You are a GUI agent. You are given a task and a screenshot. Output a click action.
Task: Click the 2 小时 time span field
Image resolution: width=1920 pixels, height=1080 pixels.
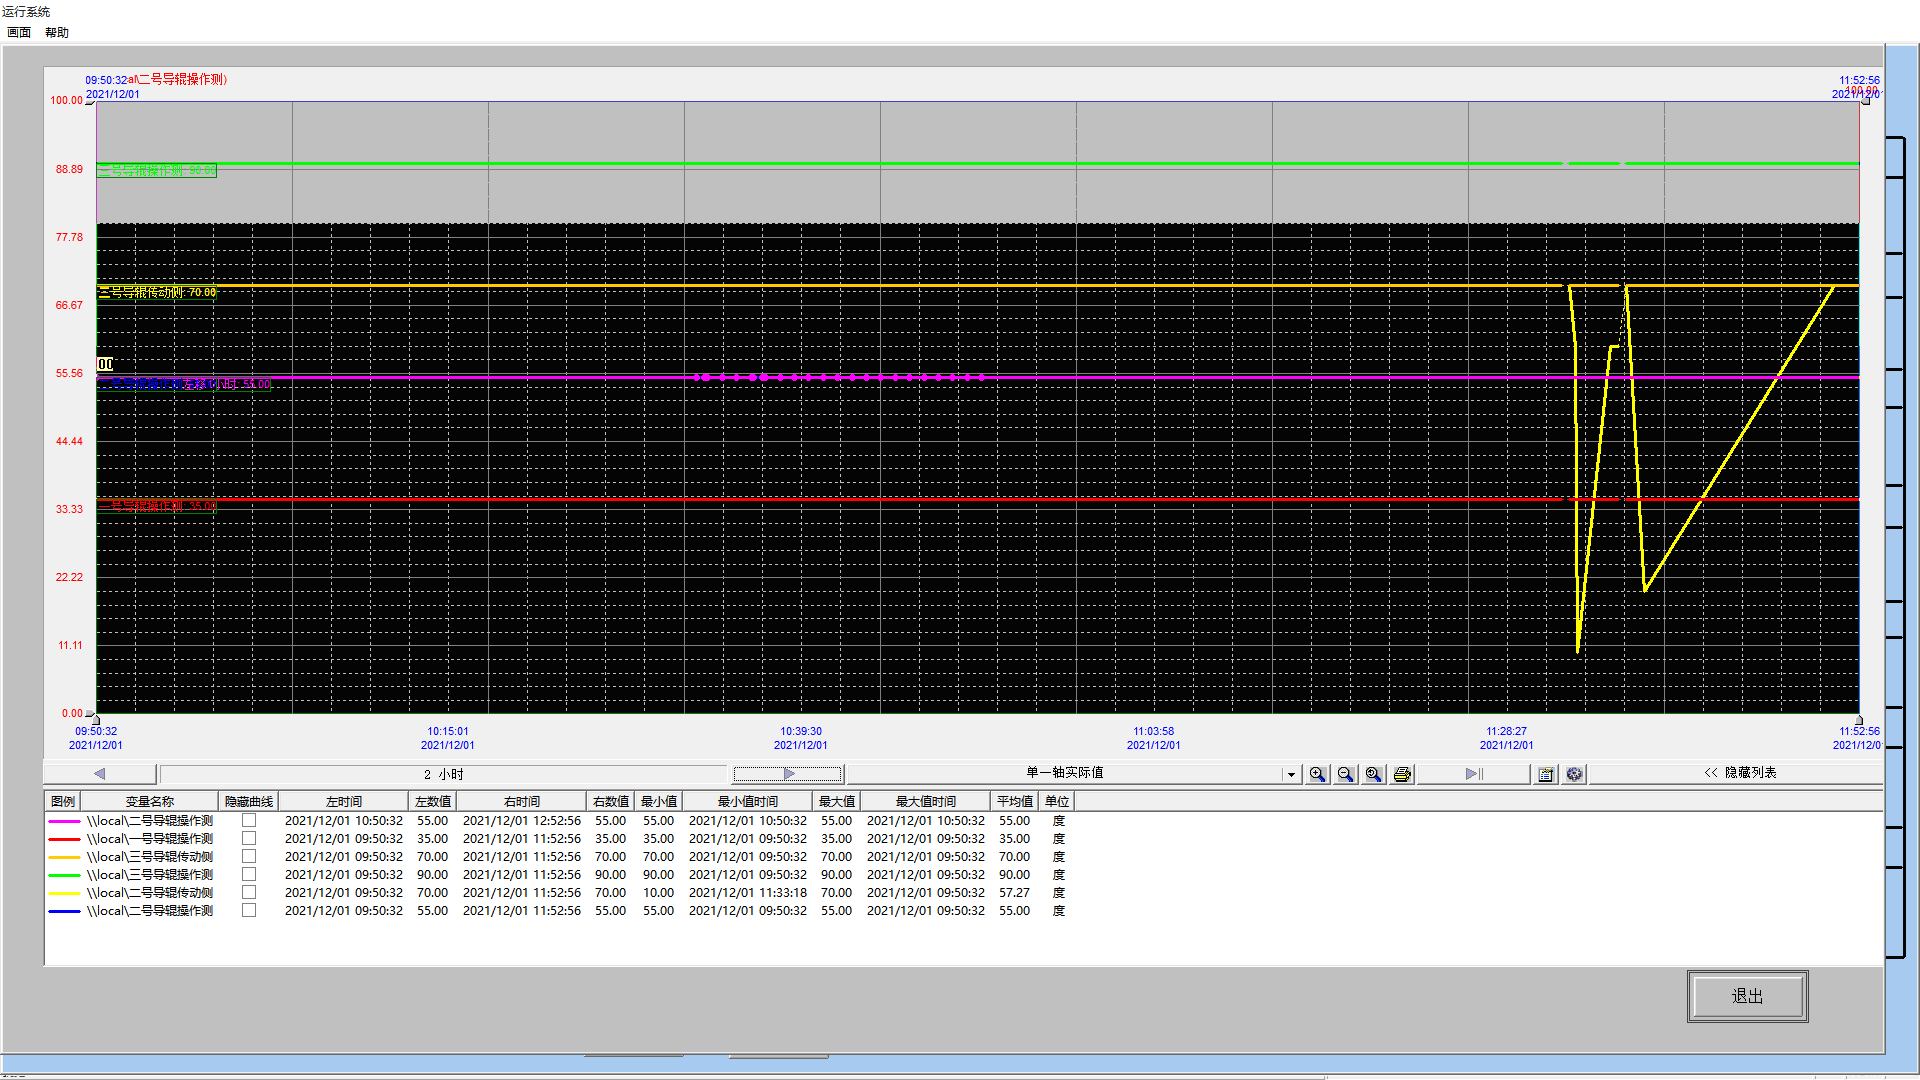coord(443,774)
